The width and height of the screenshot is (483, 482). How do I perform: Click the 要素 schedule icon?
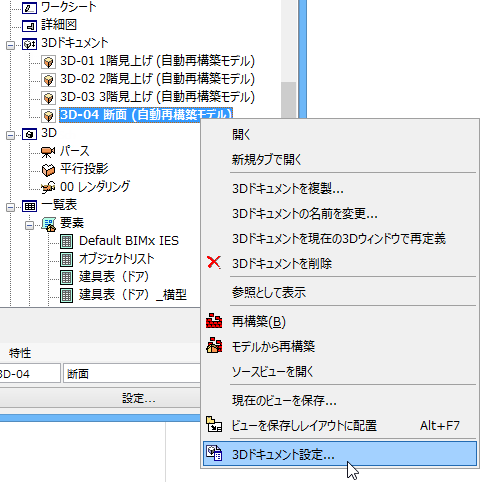coord(49,224)
